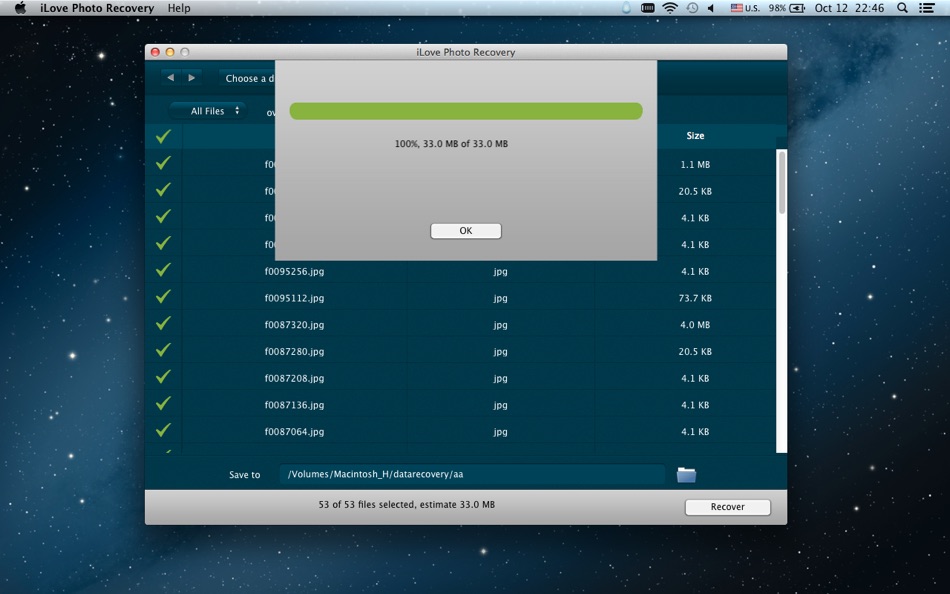Select file name f0095256.jpg
Screen dimensions: 950x594
click(294, 272)
